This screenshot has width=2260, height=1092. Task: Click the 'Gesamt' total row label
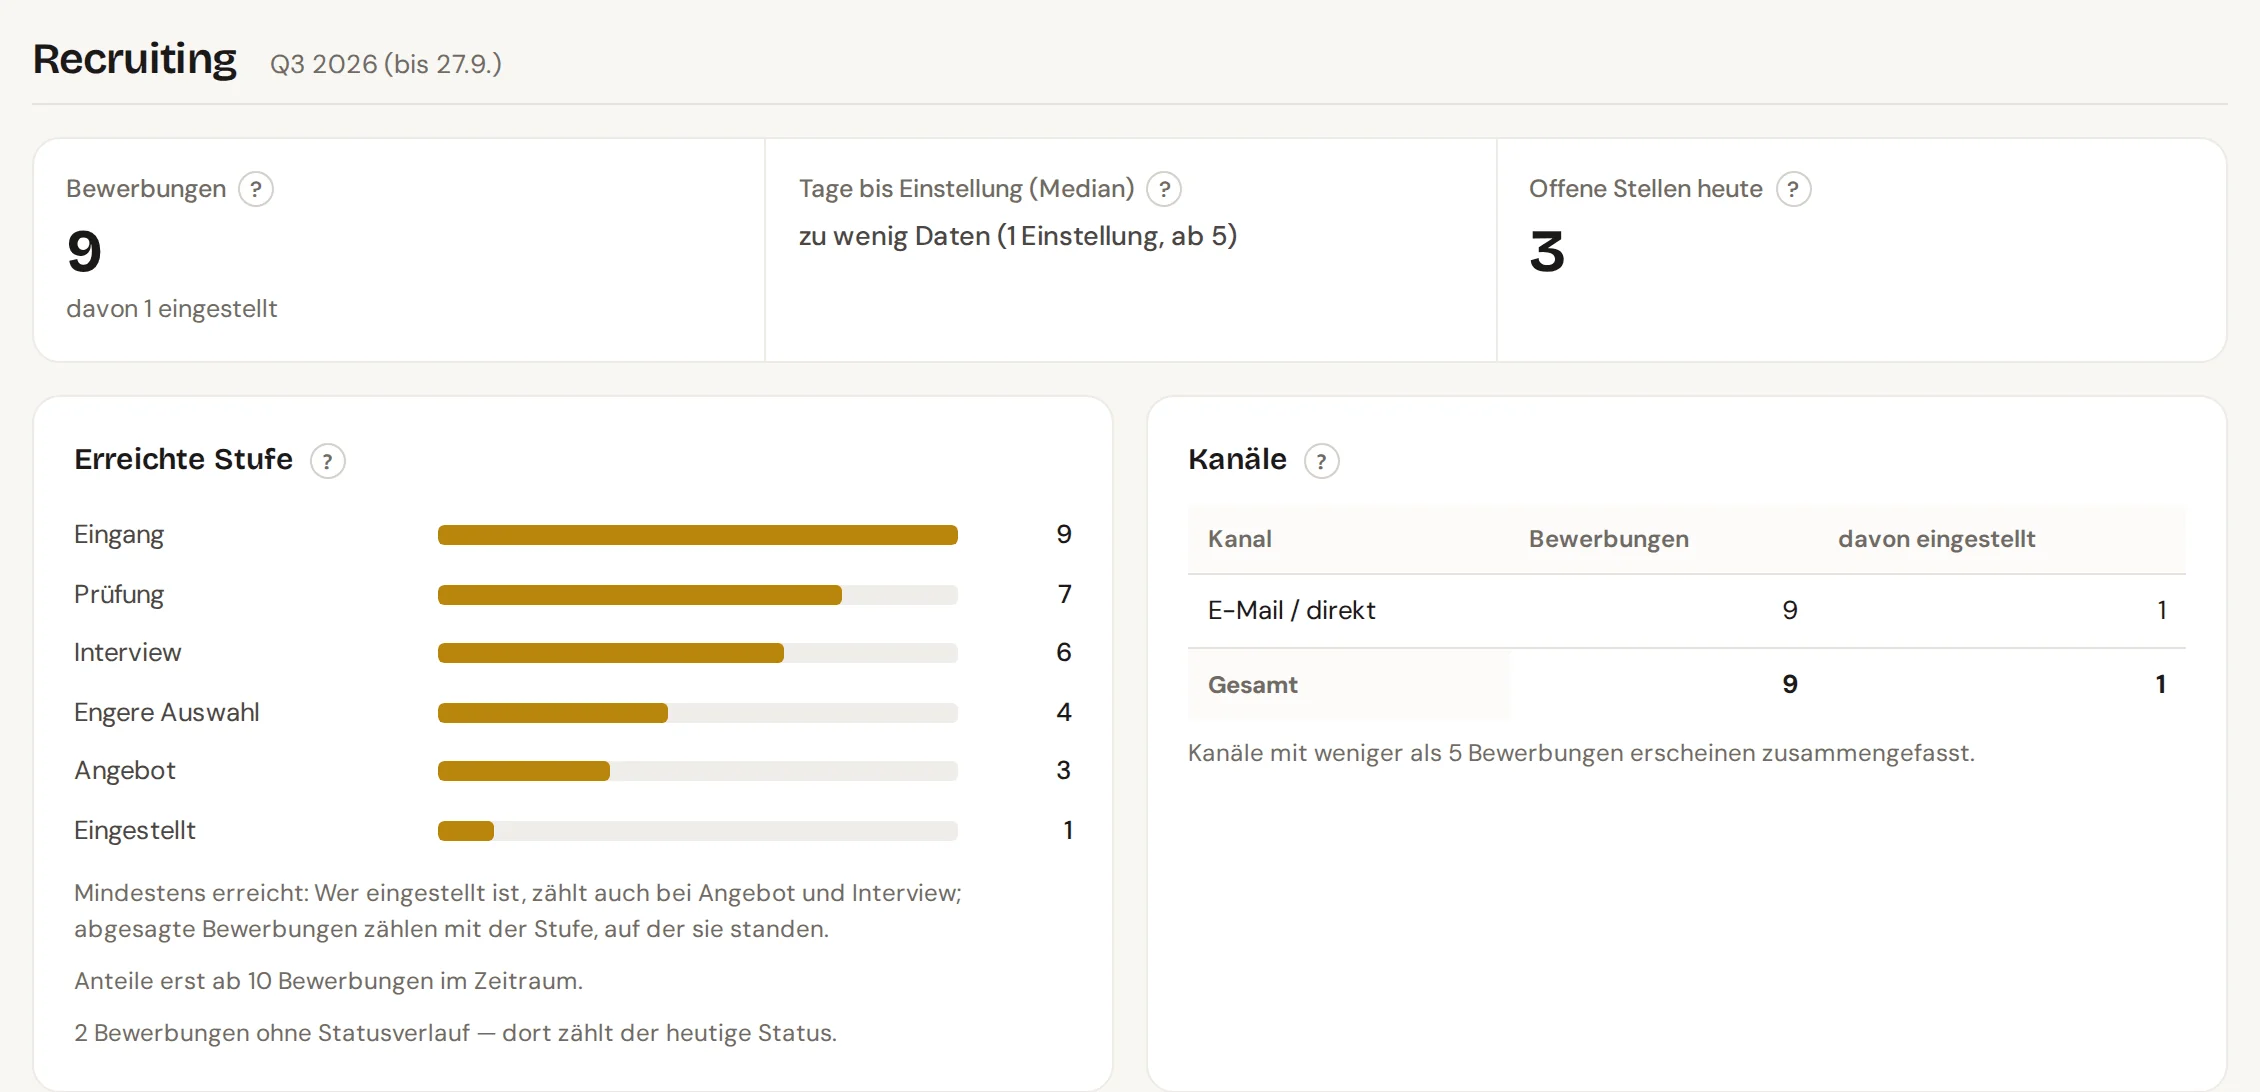click(1253, 685)
